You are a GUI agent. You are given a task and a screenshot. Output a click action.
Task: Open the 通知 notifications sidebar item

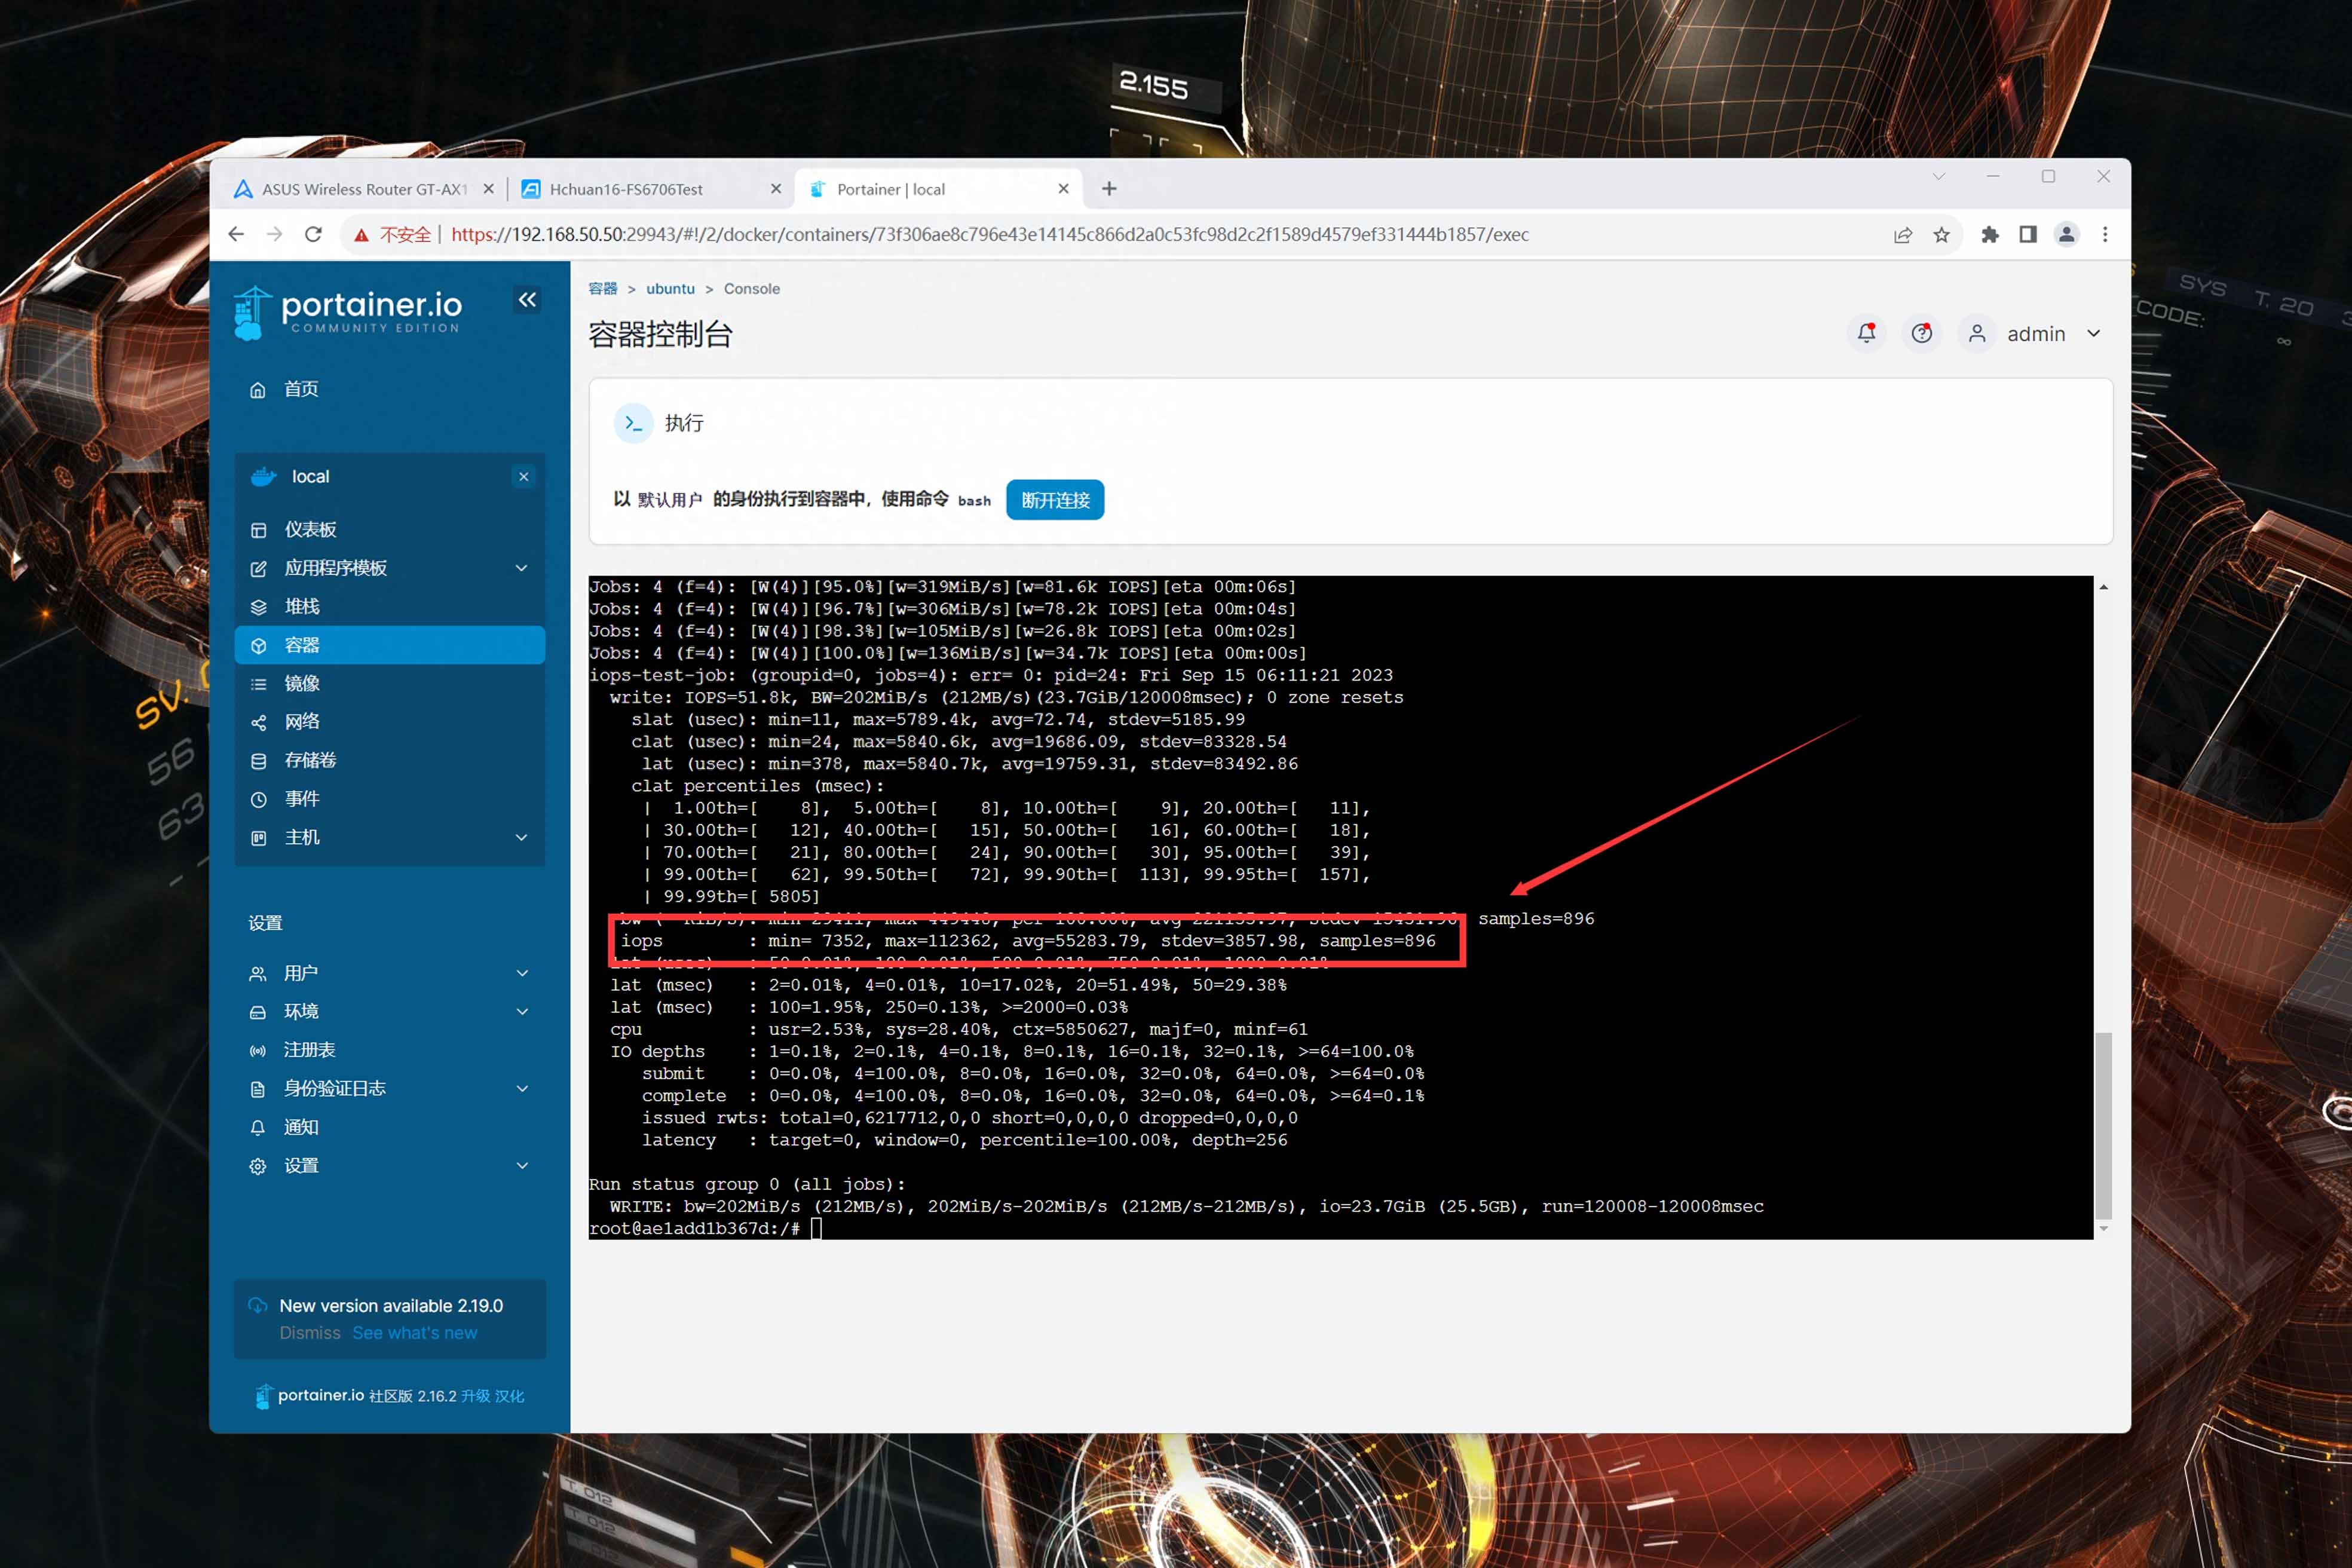click(300, 1127)
